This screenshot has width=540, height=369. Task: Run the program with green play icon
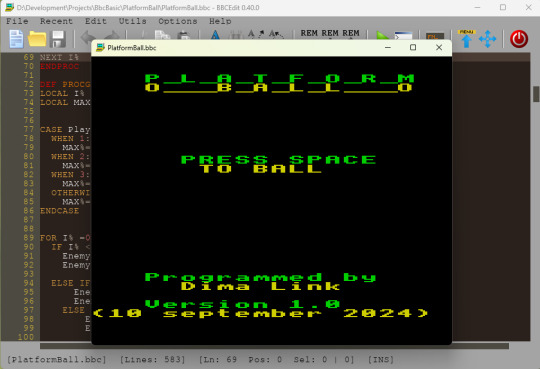pos(382,35)
